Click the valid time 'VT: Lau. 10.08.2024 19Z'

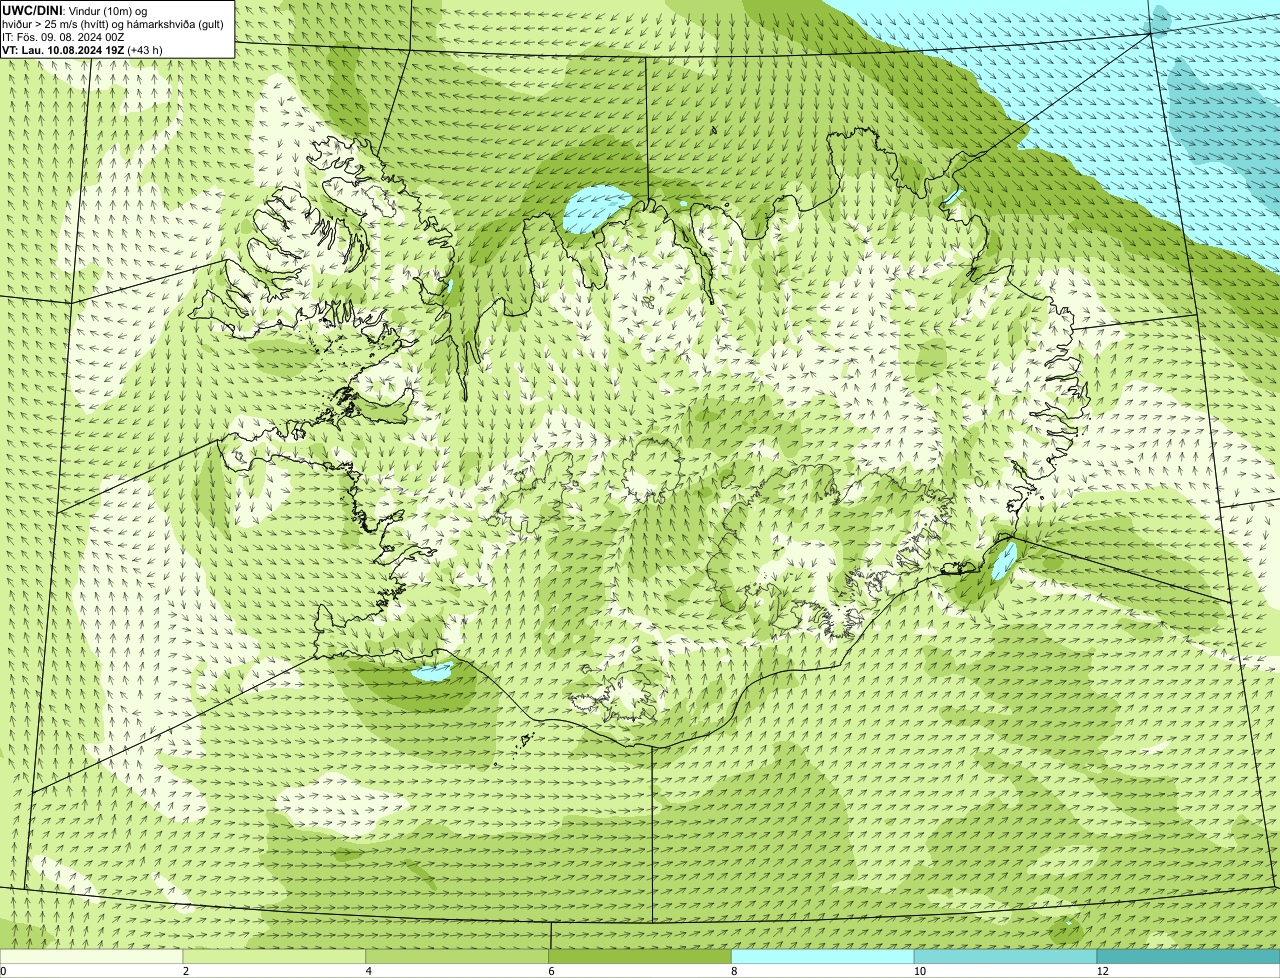63,50
